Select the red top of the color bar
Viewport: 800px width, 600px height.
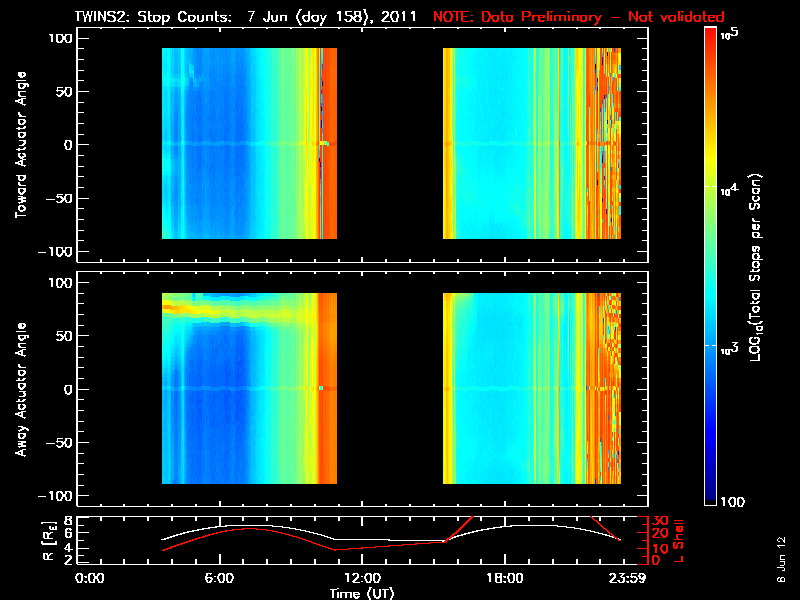[x=710, y=36]
